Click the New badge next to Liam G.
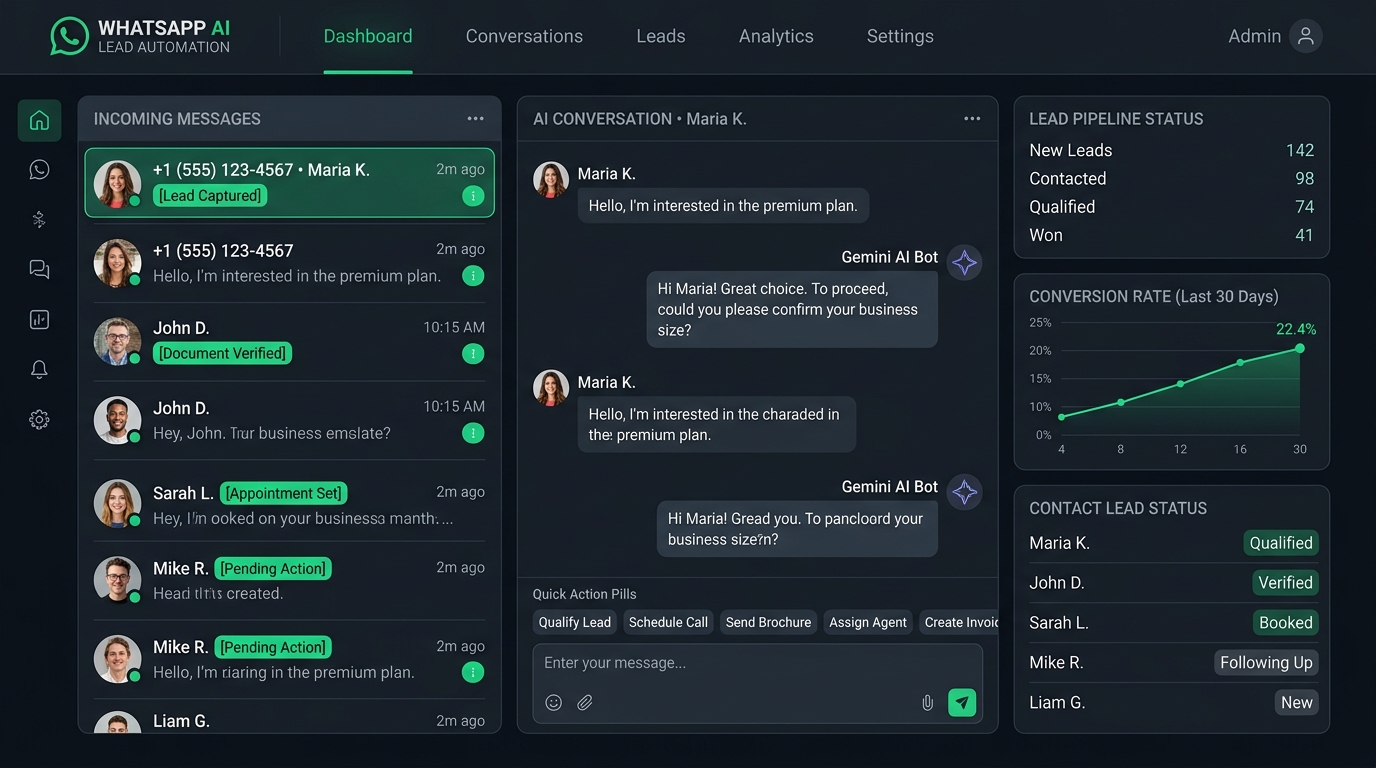Image resolution: width=1376 pixels, height=768 pixels. [x=1297, y=703]
